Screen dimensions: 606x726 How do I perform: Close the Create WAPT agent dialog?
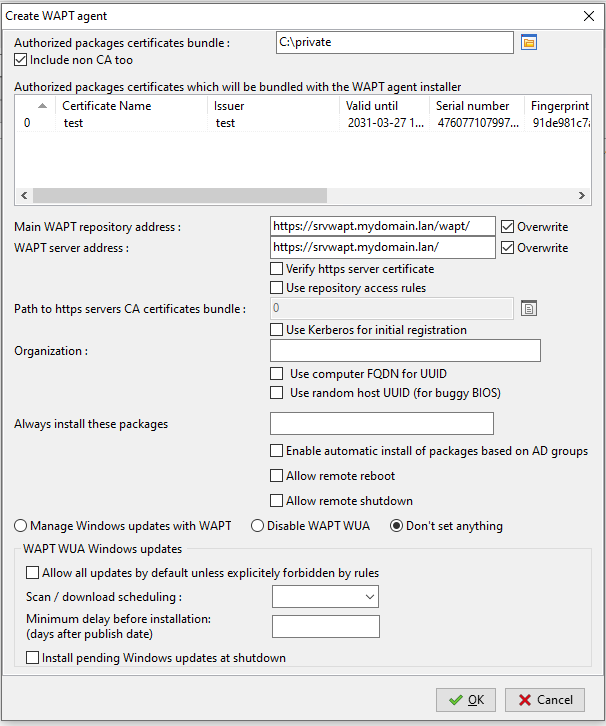587,15
